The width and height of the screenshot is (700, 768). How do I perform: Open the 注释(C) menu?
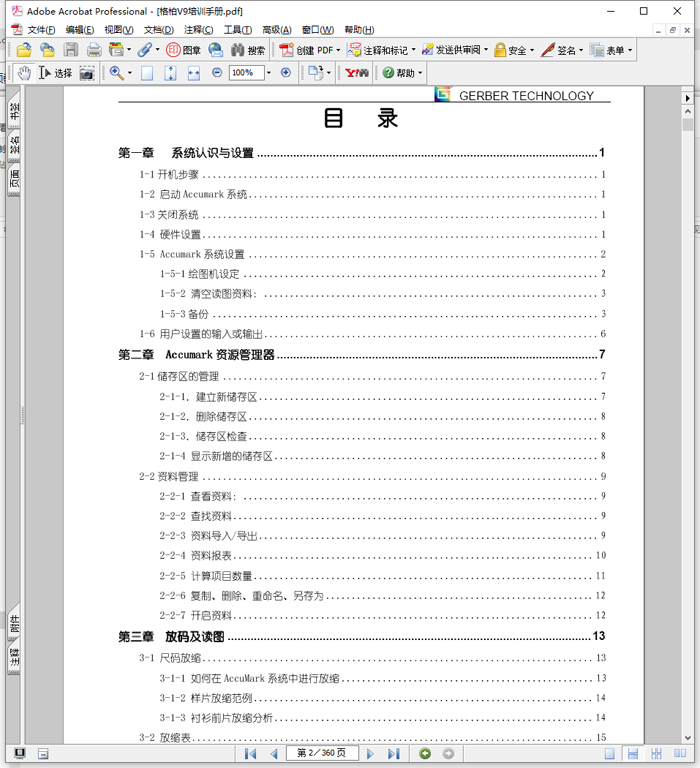coord(198,30)
